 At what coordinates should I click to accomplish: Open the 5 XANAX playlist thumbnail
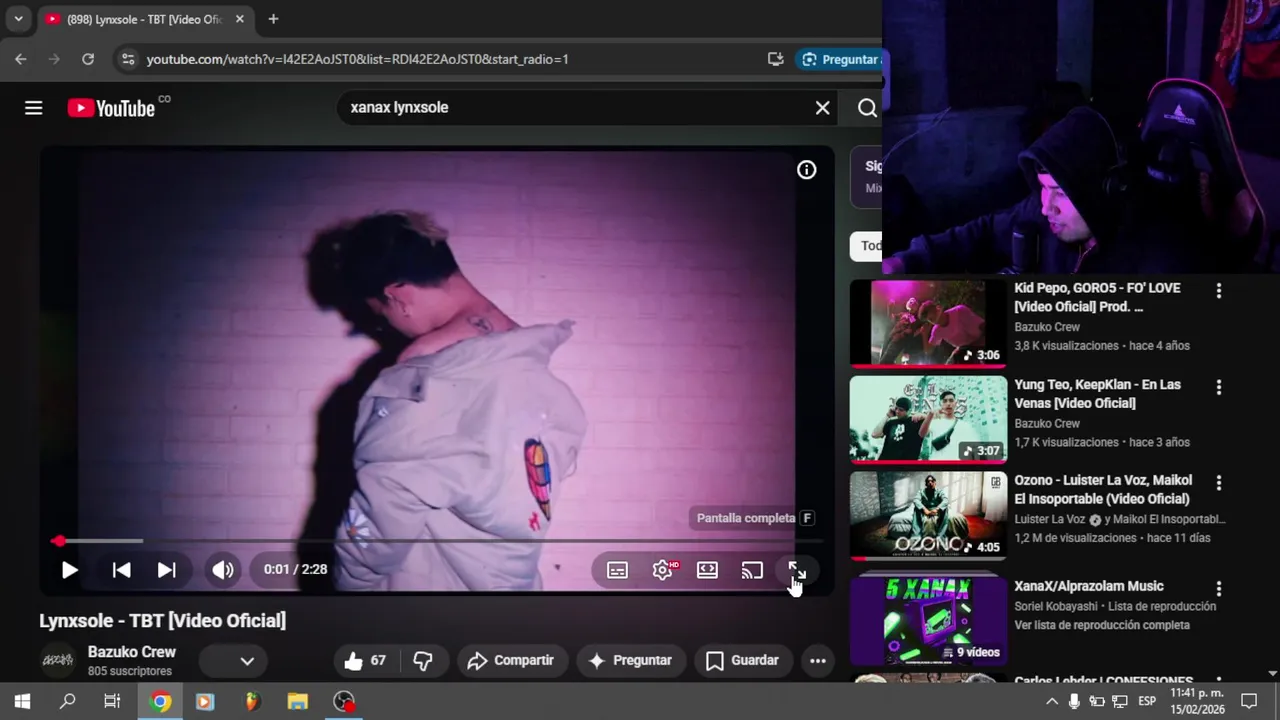click(x=928, y=620)
